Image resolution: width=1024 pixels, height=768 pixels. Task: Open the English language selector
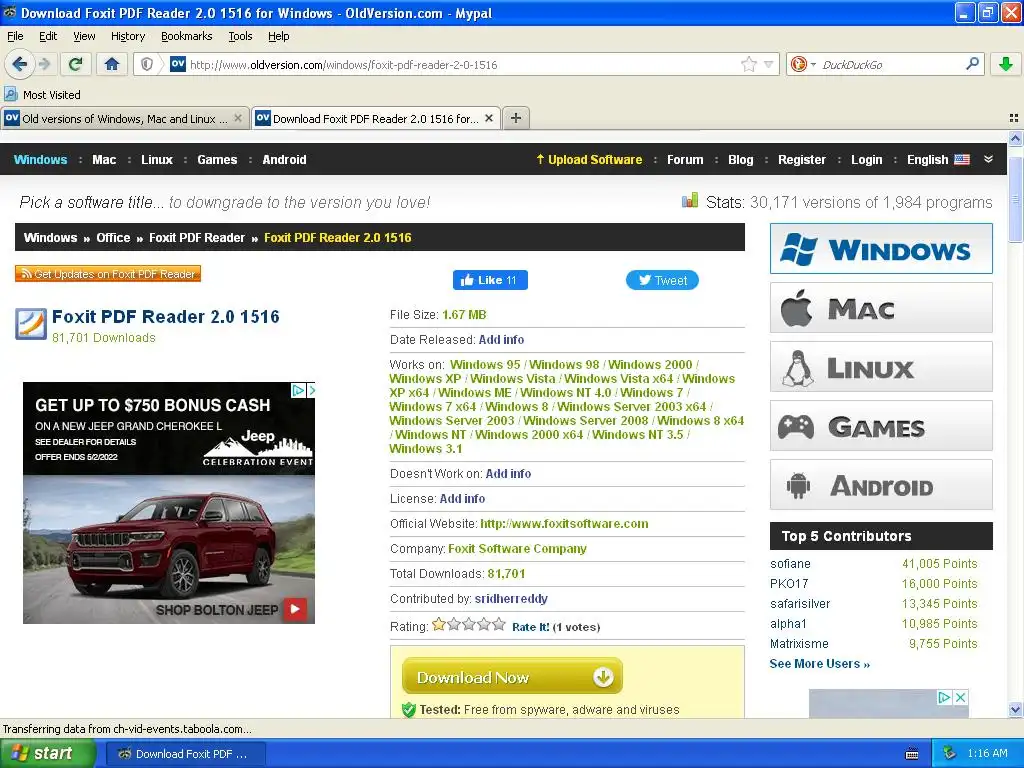(938, 159)
